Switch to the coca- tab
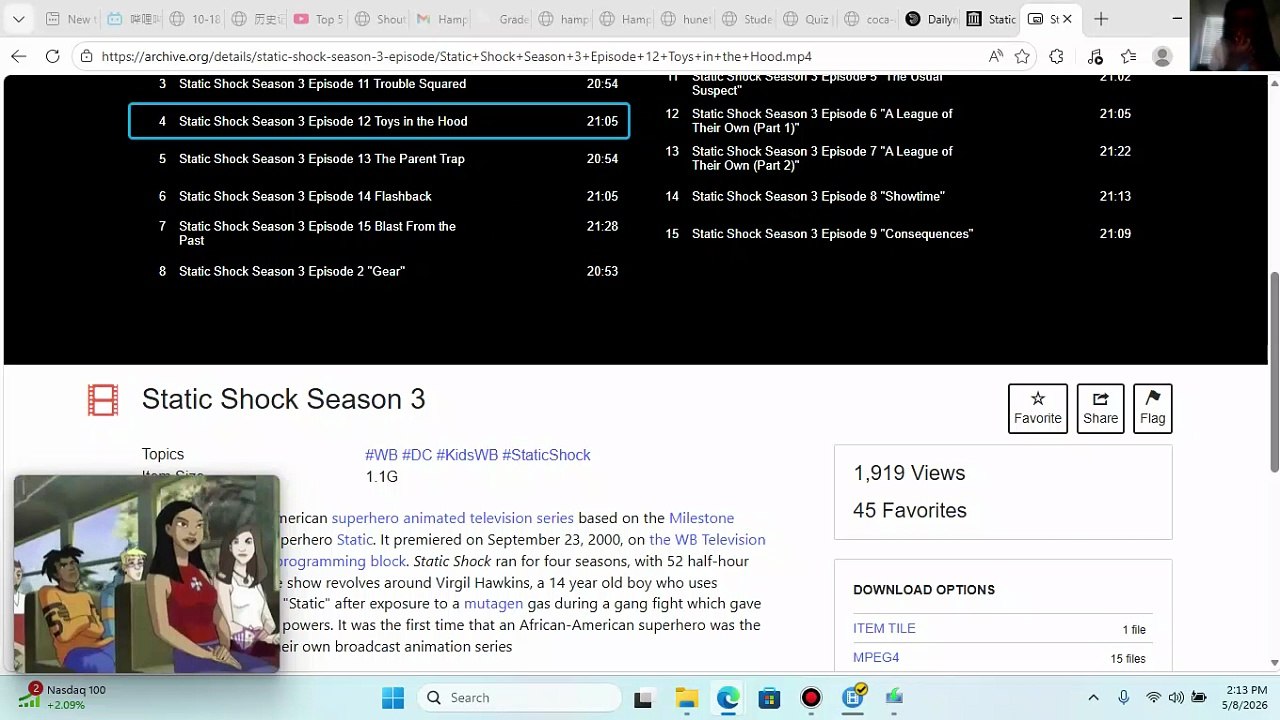 pyautogui.click(x=867, y=19)
